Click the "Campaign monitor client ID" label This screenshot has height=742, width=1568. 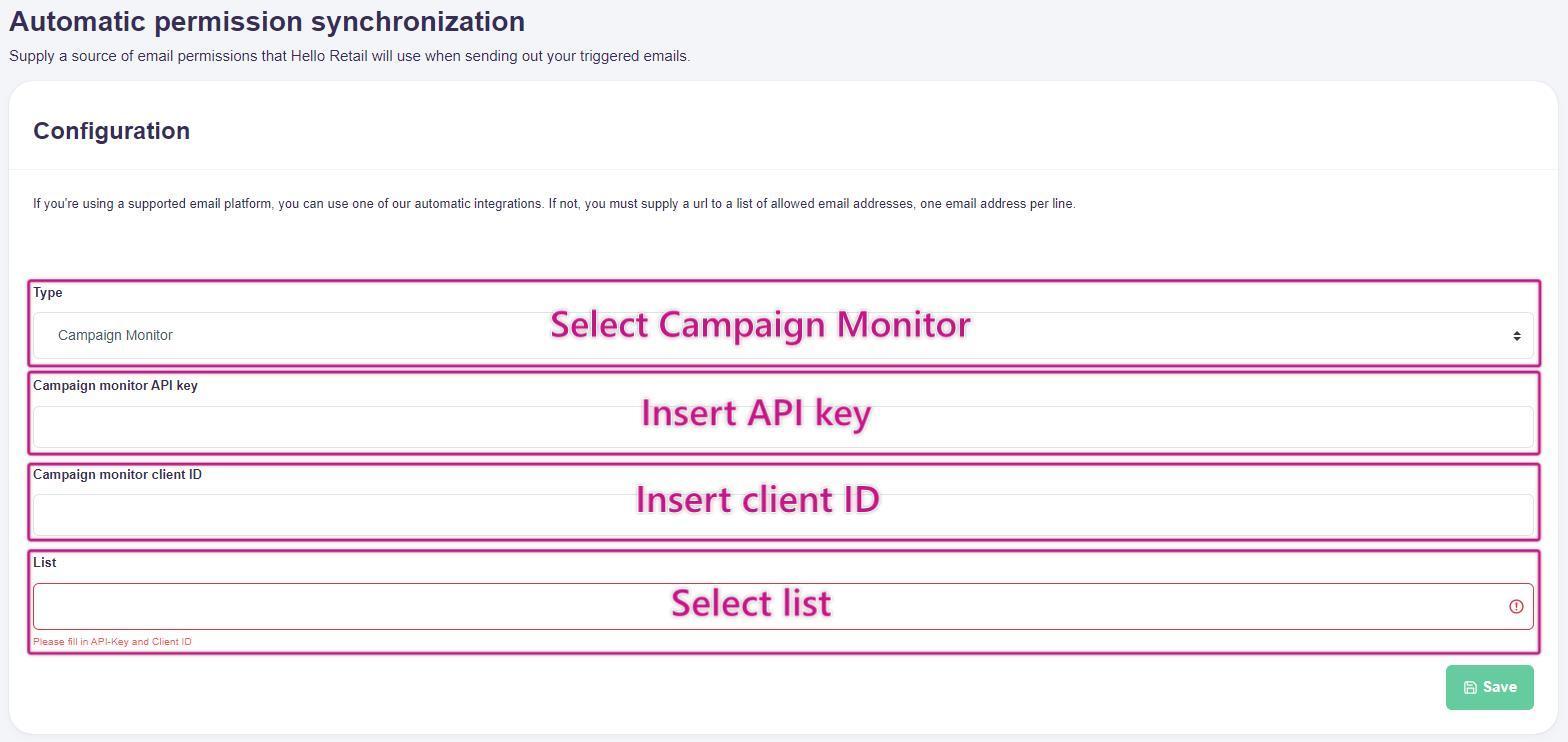point(117,475)
